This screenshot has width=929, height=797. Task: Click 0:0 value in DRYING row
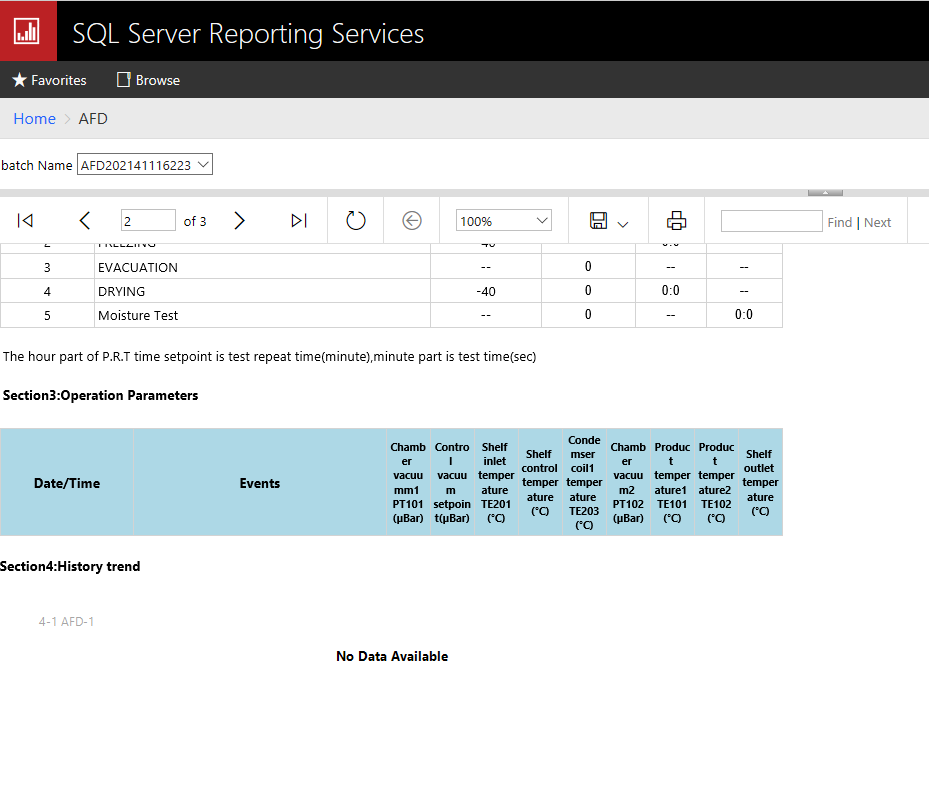670,290
